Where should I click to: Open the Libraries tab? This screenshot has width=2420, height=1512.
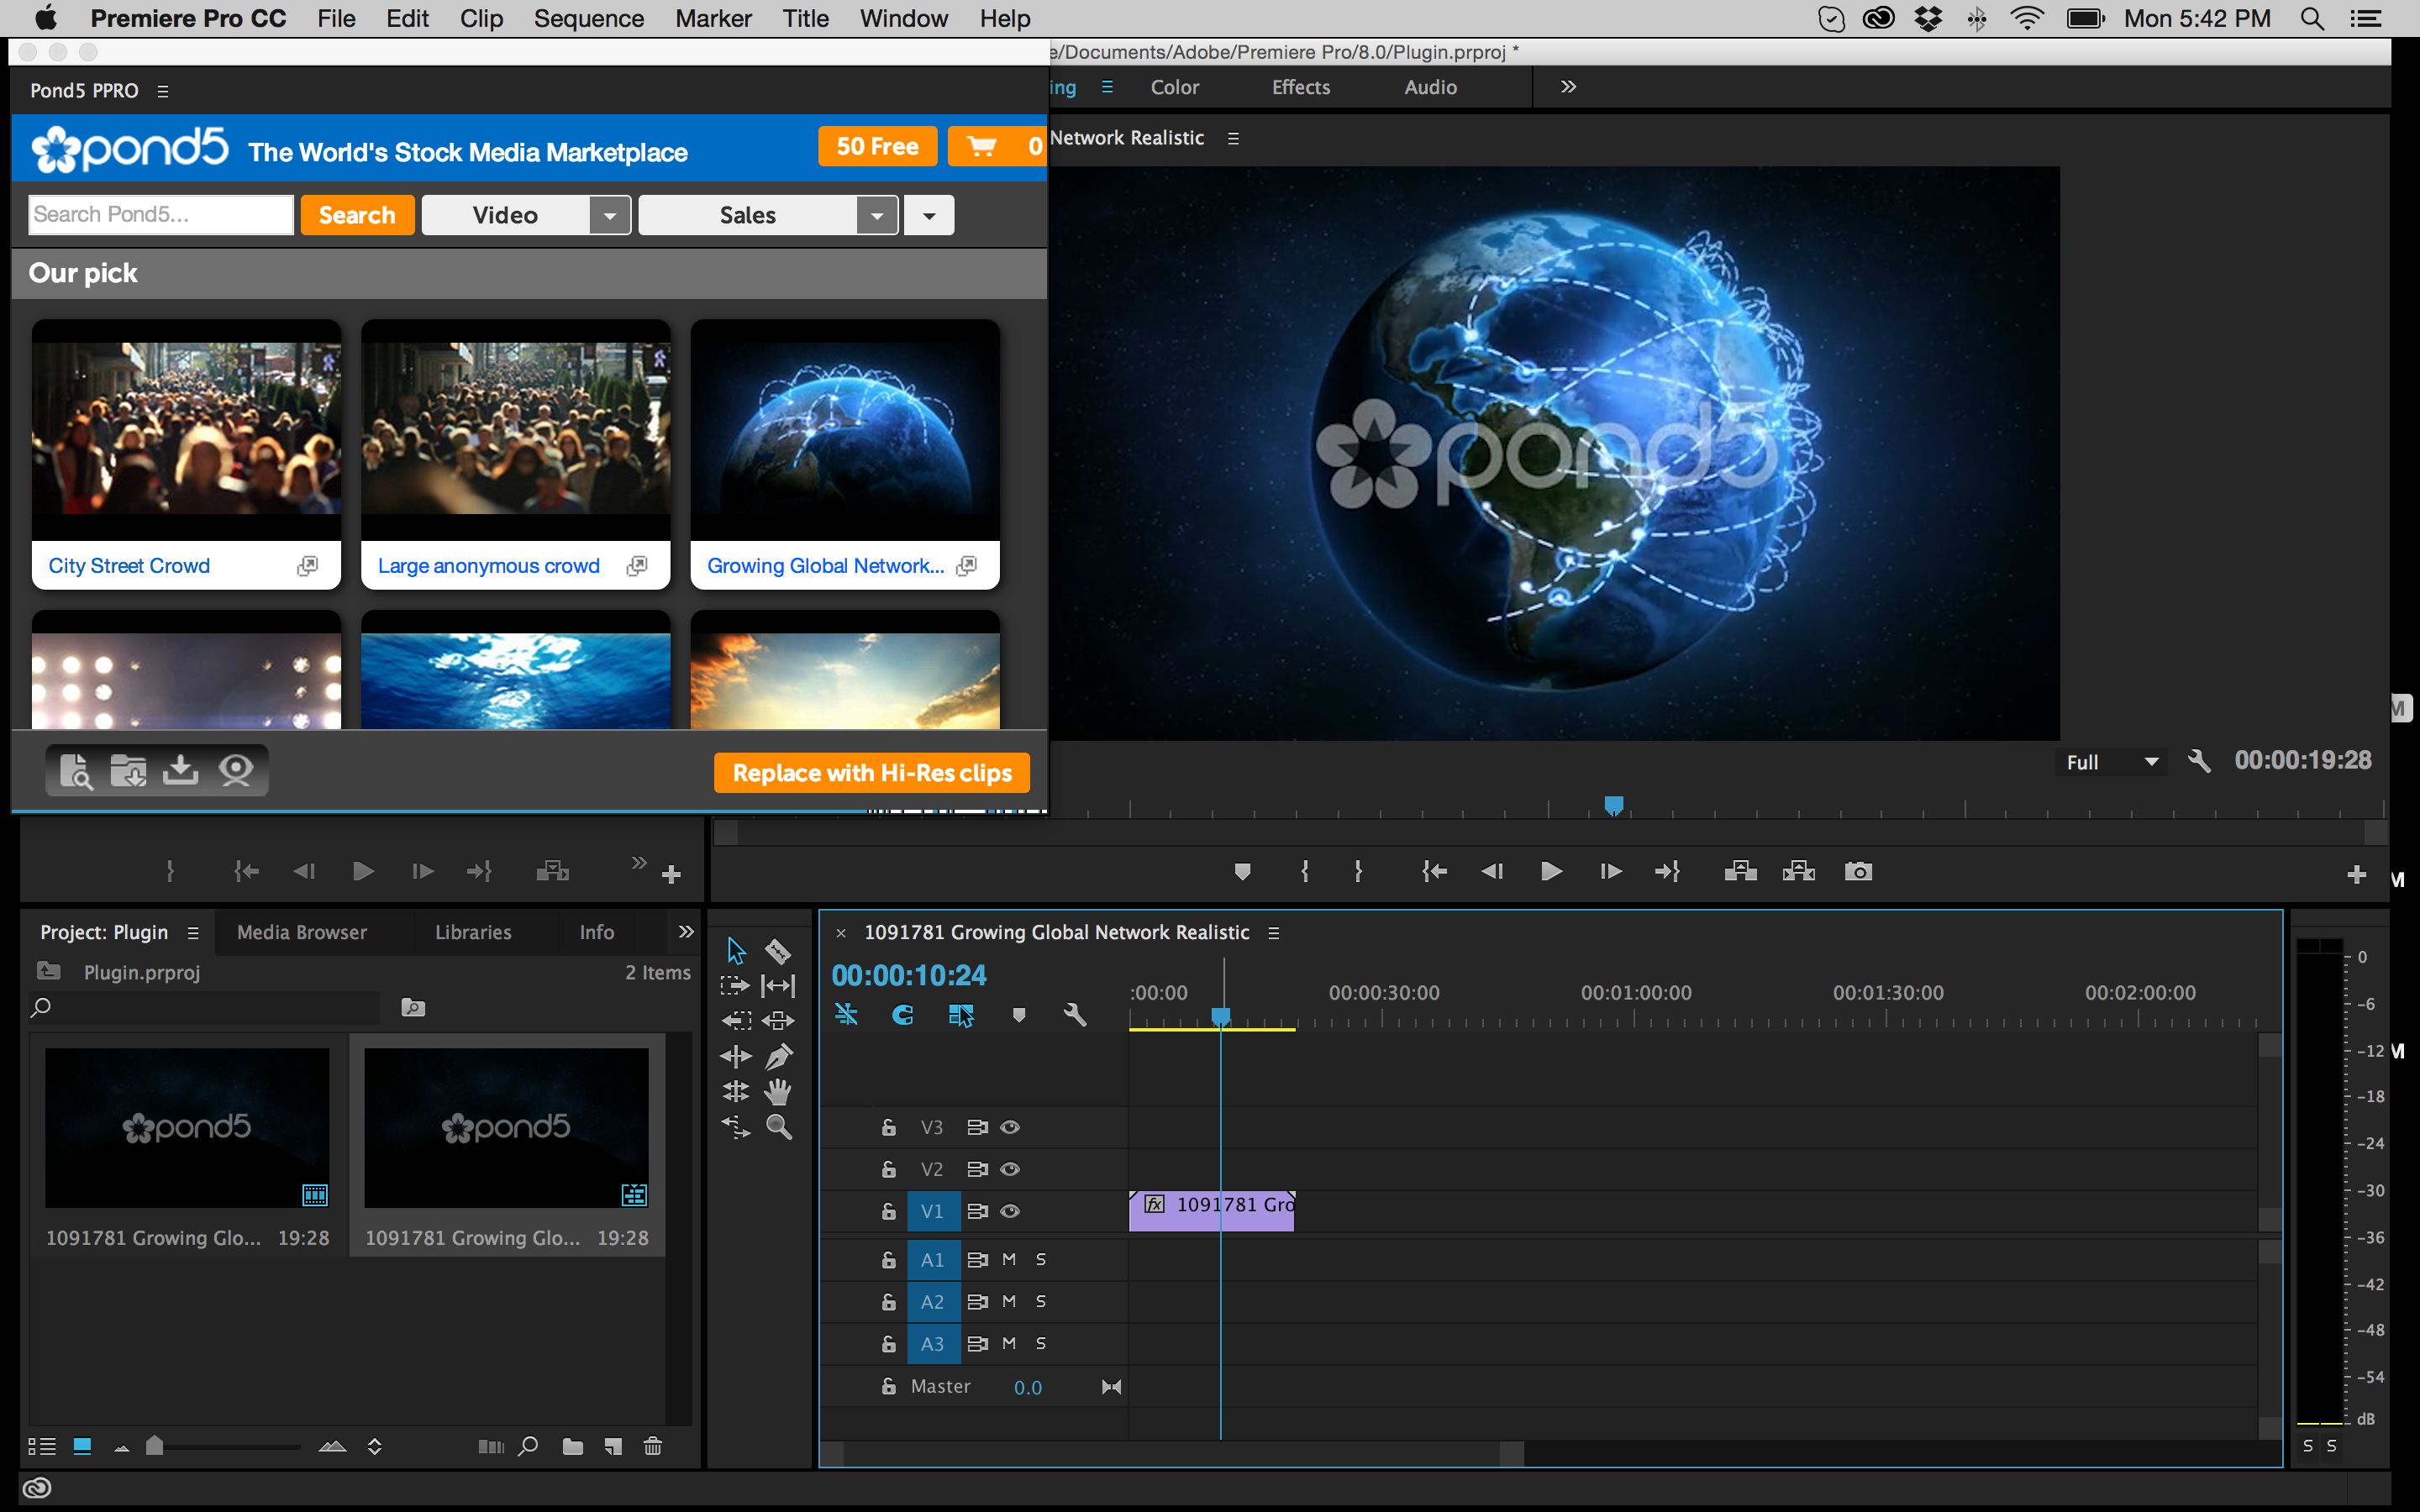click(x=473, y=932)
